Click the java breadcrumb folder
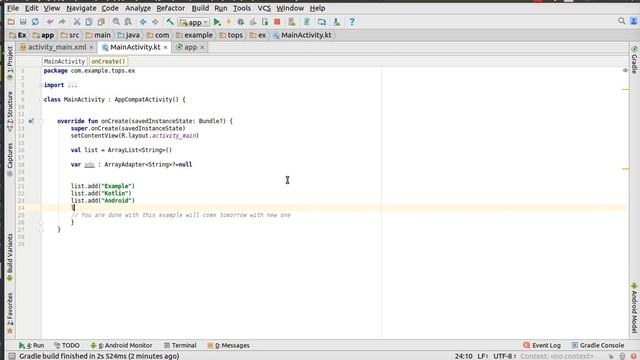This screenshot has width=640, height=360. click(x=129, y=35)
